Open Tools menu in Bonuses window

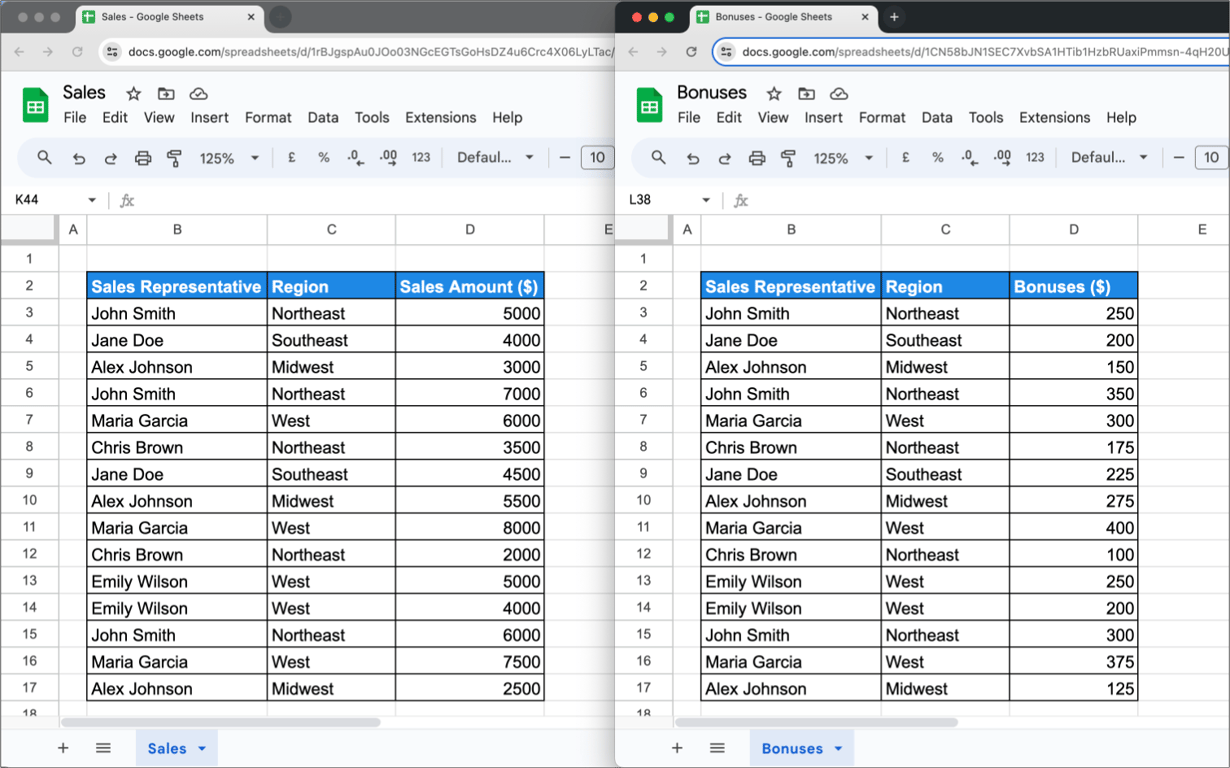tap(986, 117)
